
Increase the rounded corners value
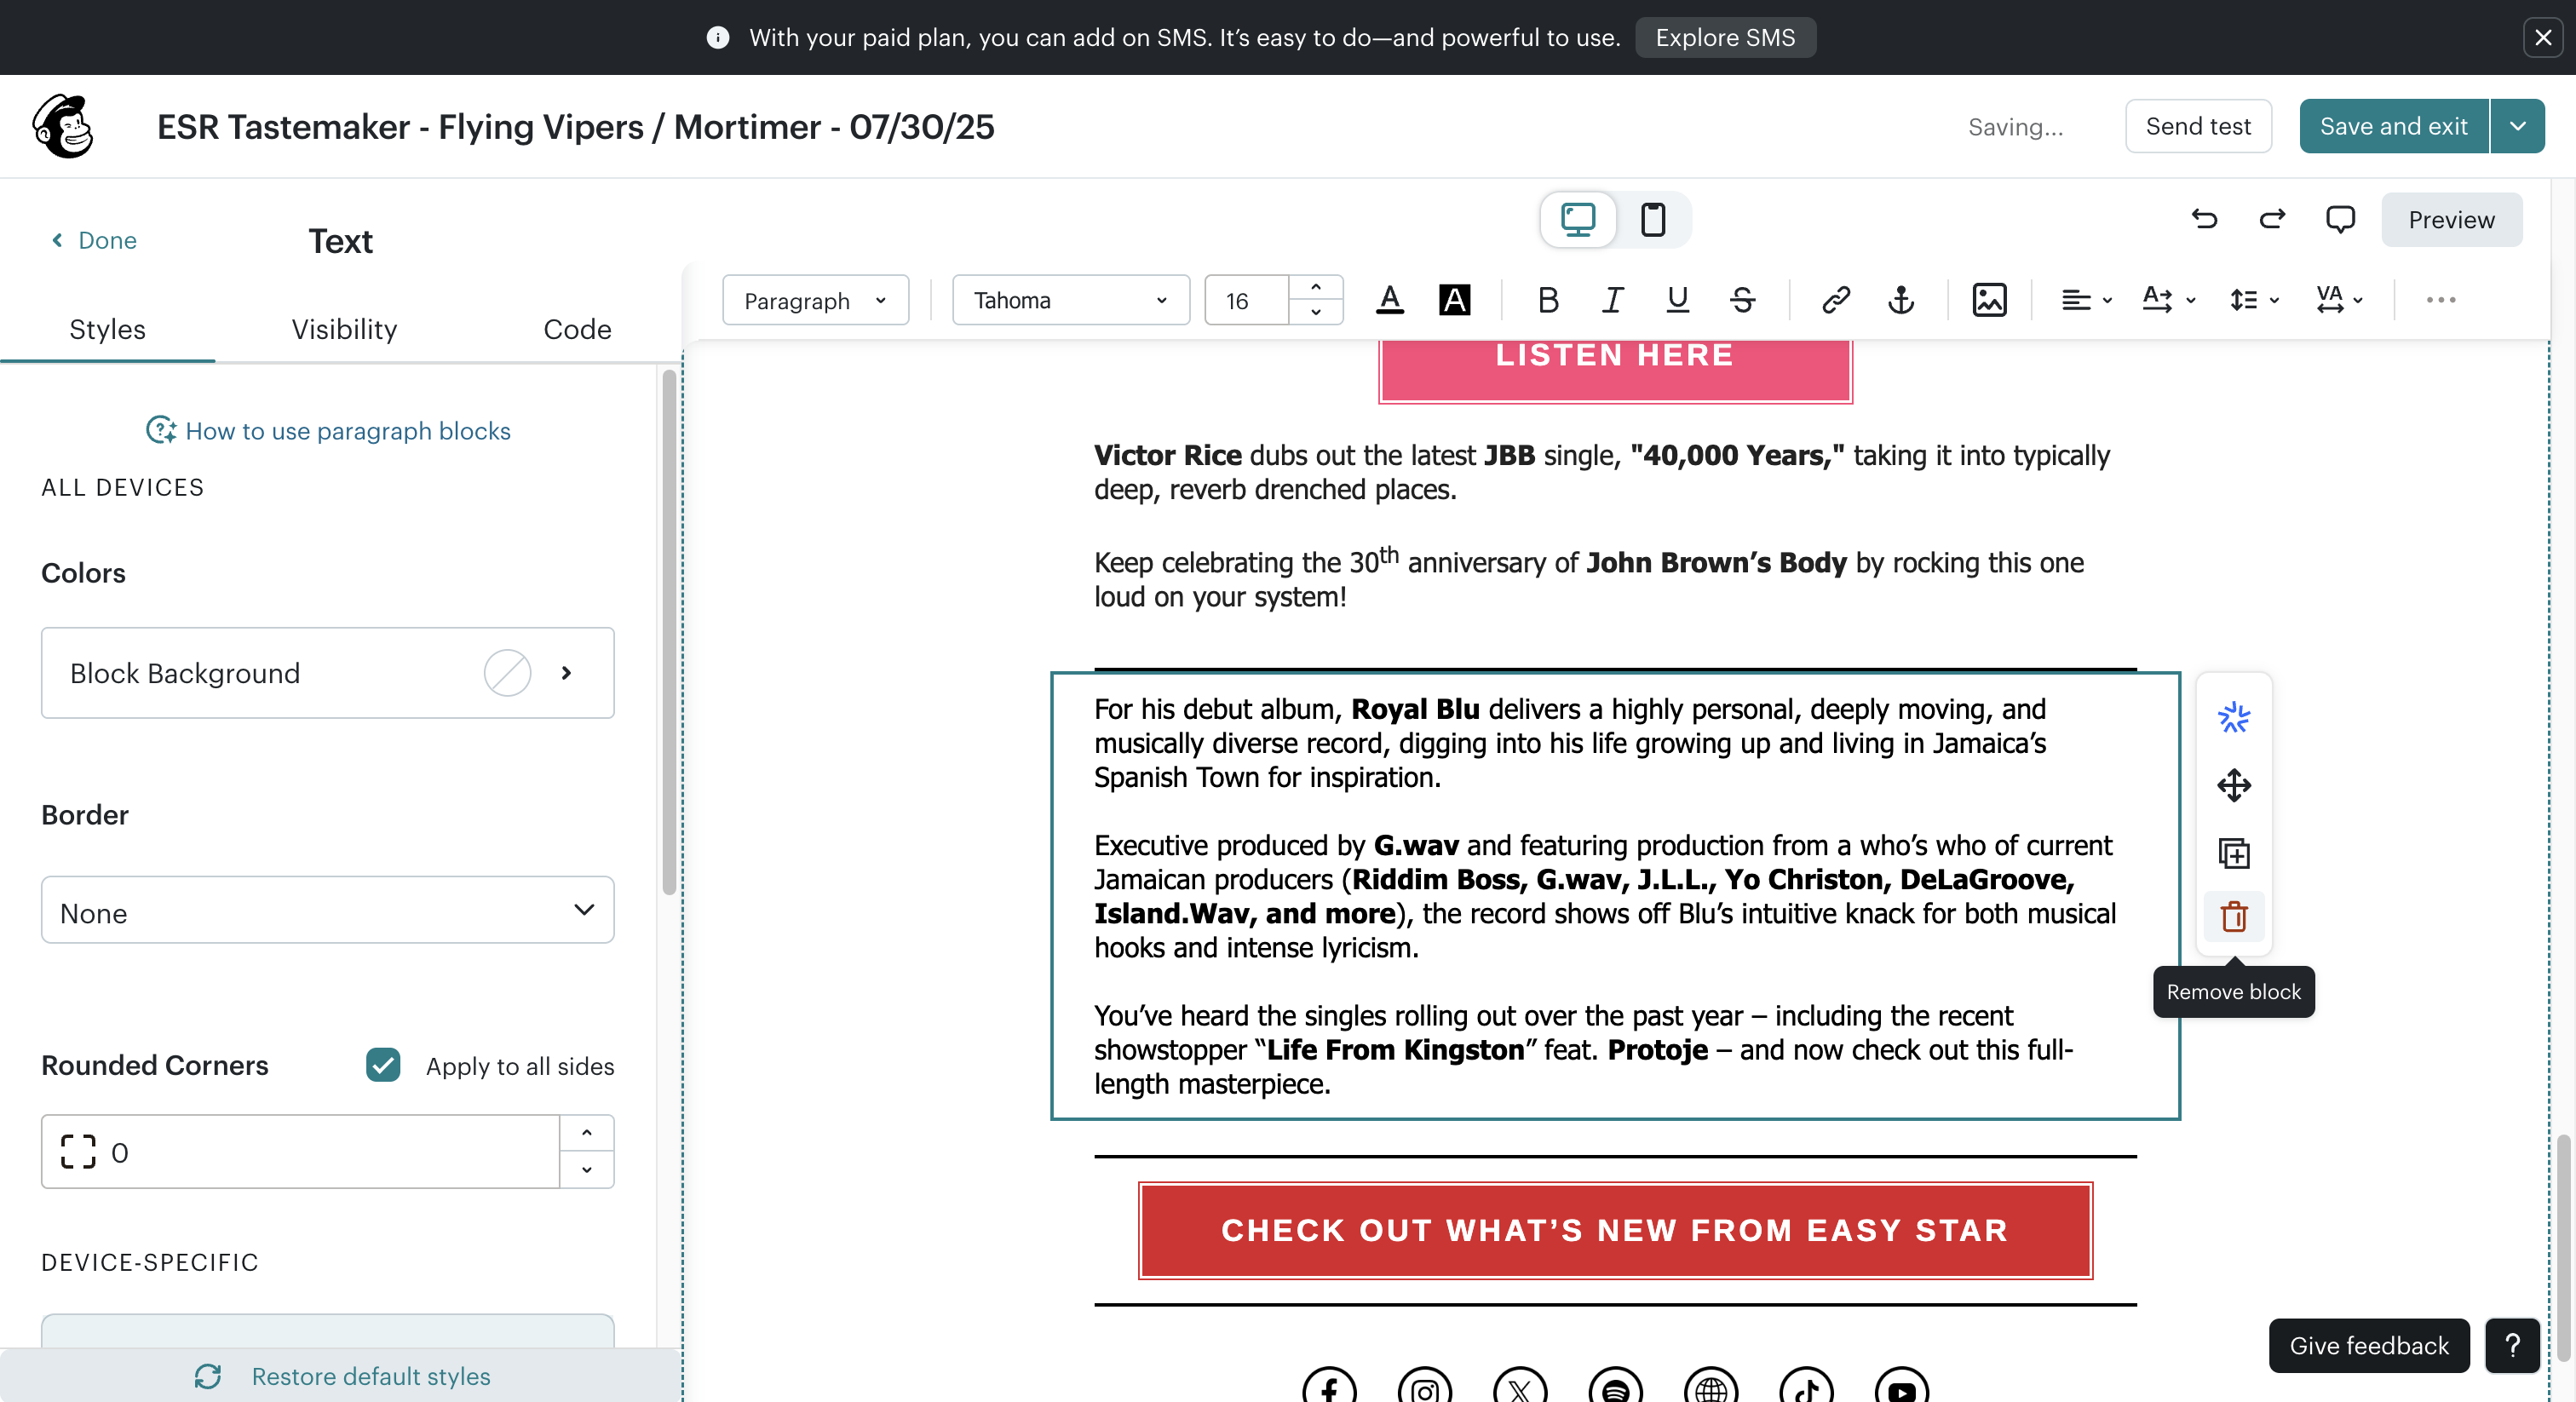pos(586,1133)
